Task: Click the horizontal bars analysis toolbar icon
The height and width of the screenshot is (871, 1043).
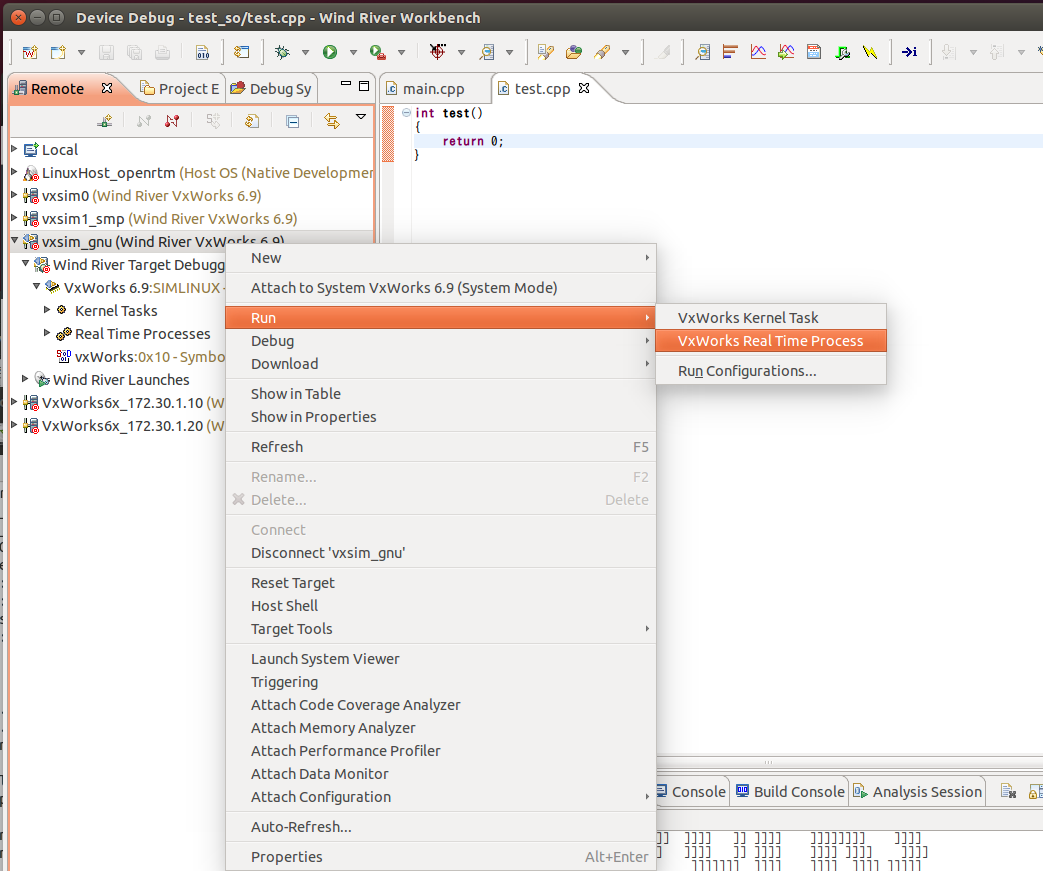Action: [x=730, y=52]
